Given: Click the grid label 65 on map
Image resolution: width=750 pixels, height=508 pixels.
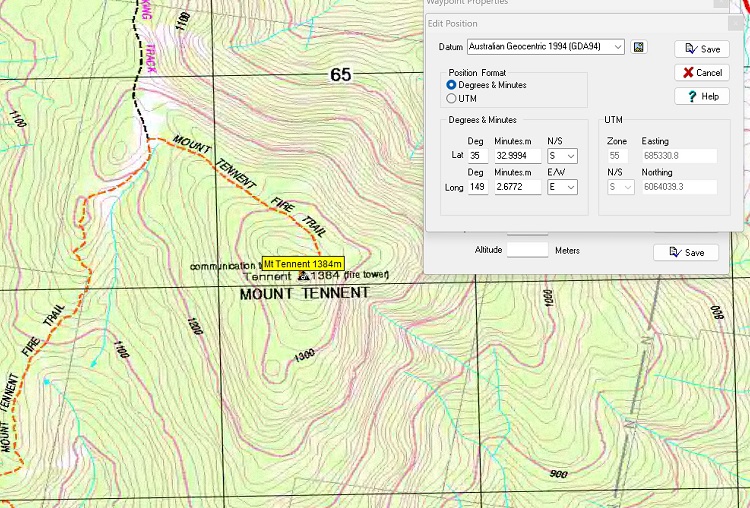Looking at the screenshot, I should [x=341, y=75].
